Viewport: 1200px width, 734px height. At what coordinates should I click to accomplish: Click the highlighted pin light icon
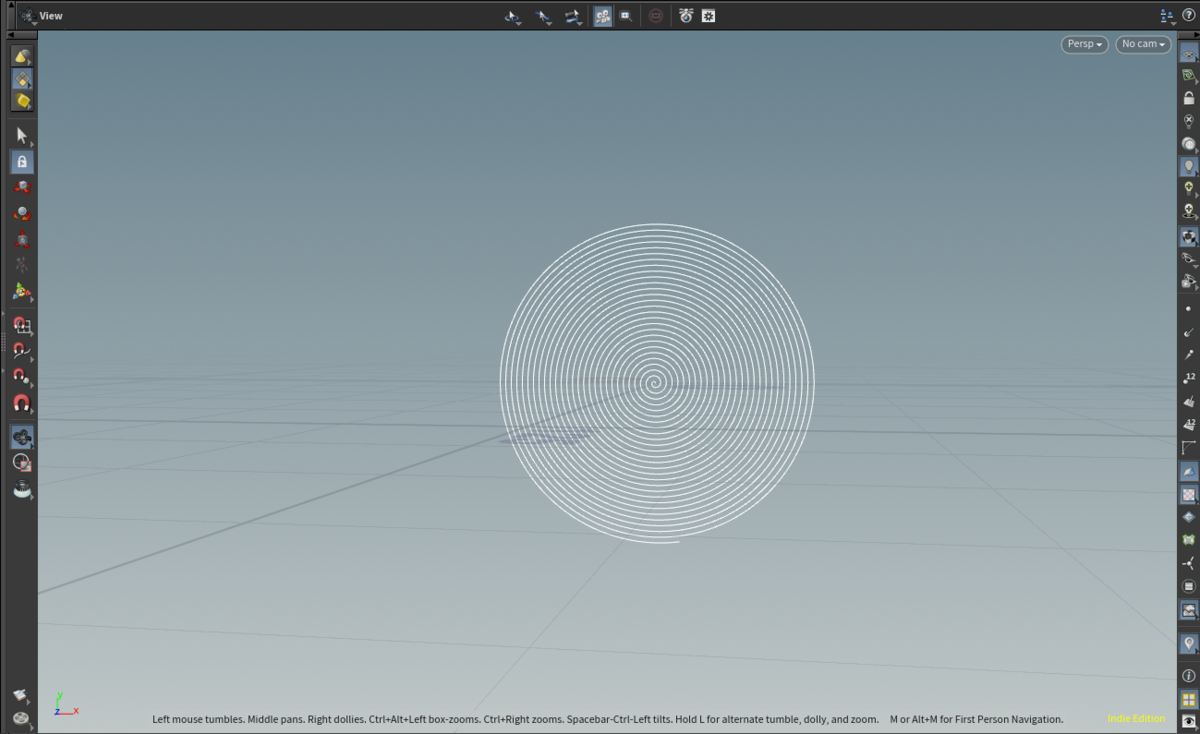(1189, 643)
